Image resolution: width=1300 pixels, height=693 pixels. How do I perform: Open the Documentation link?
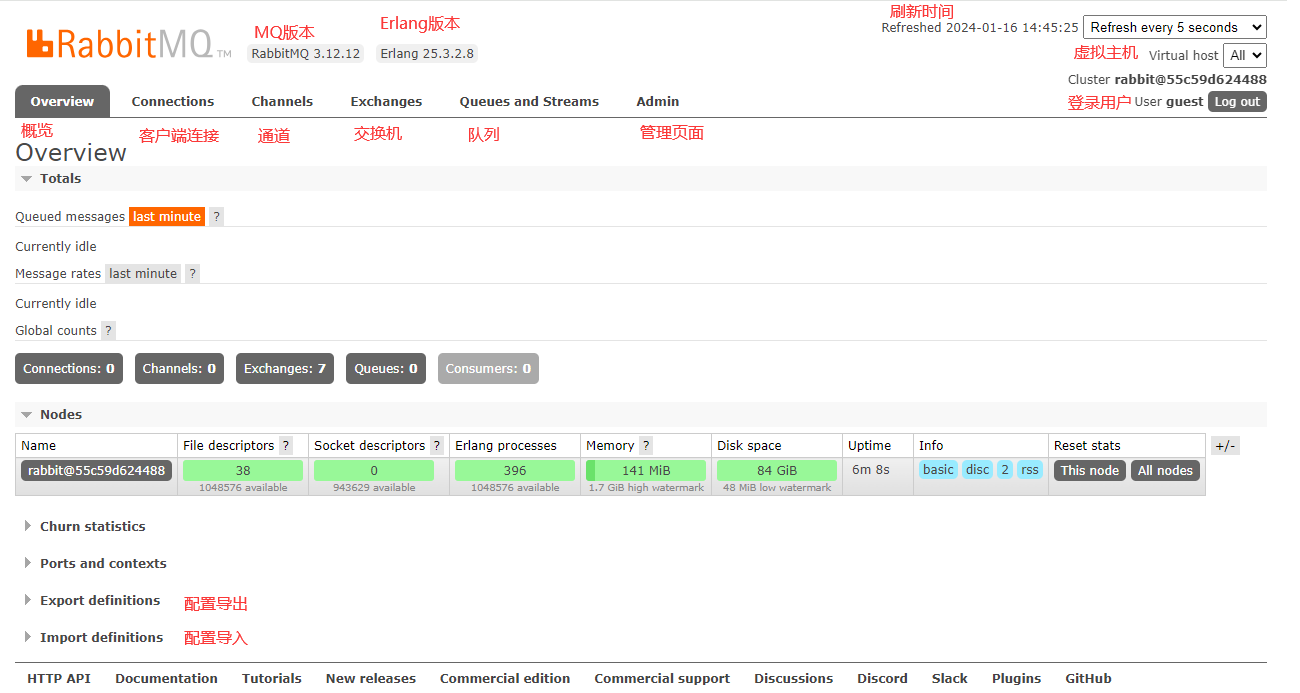pos(166,678)
